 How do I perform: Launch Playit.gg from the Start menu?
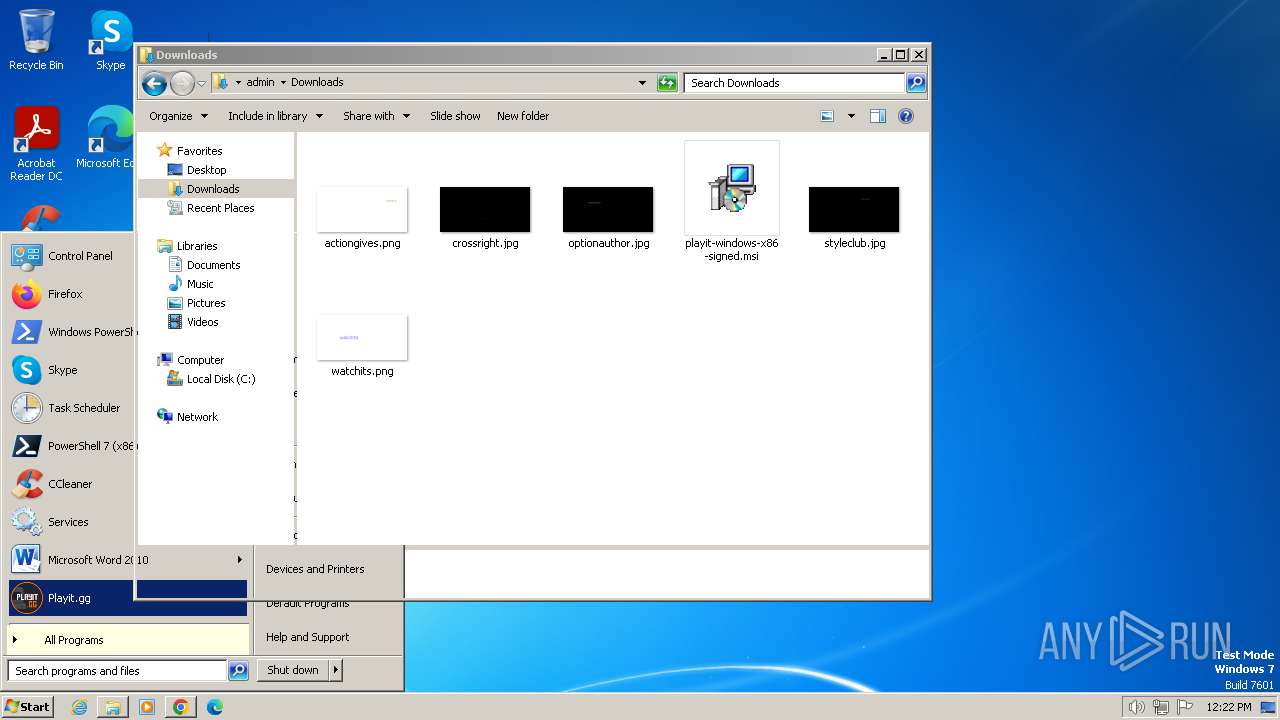[x=128, y=598]
